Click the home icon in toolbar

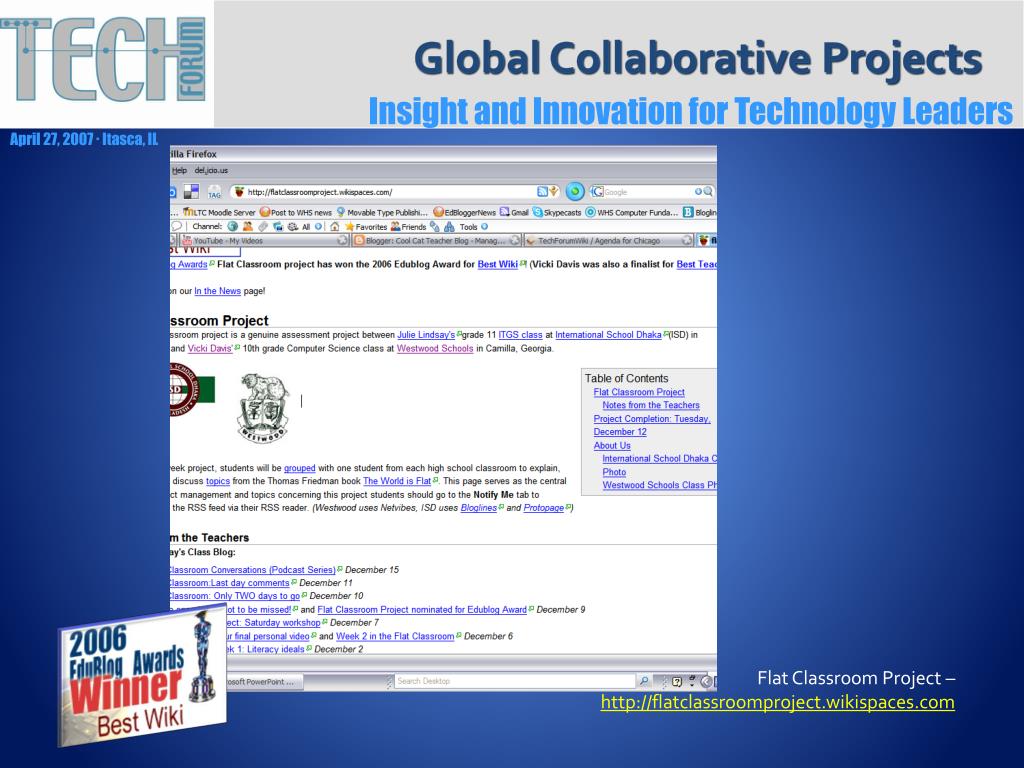(x=334, y=227)
